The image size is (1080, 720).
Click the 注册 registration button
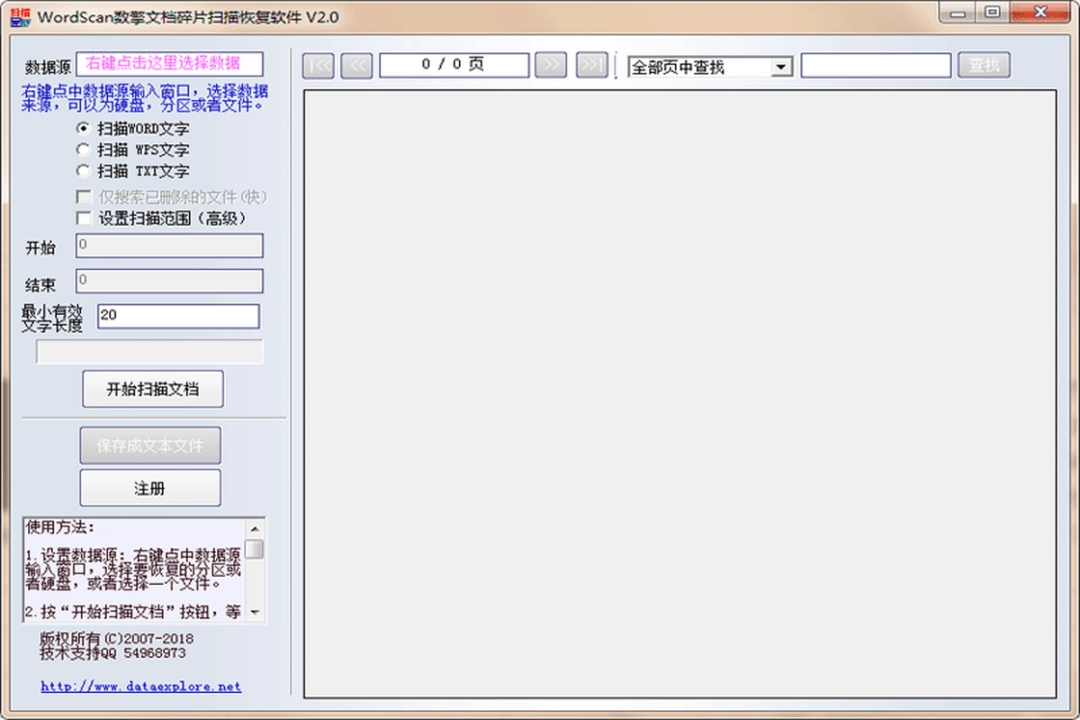(149, 487)
